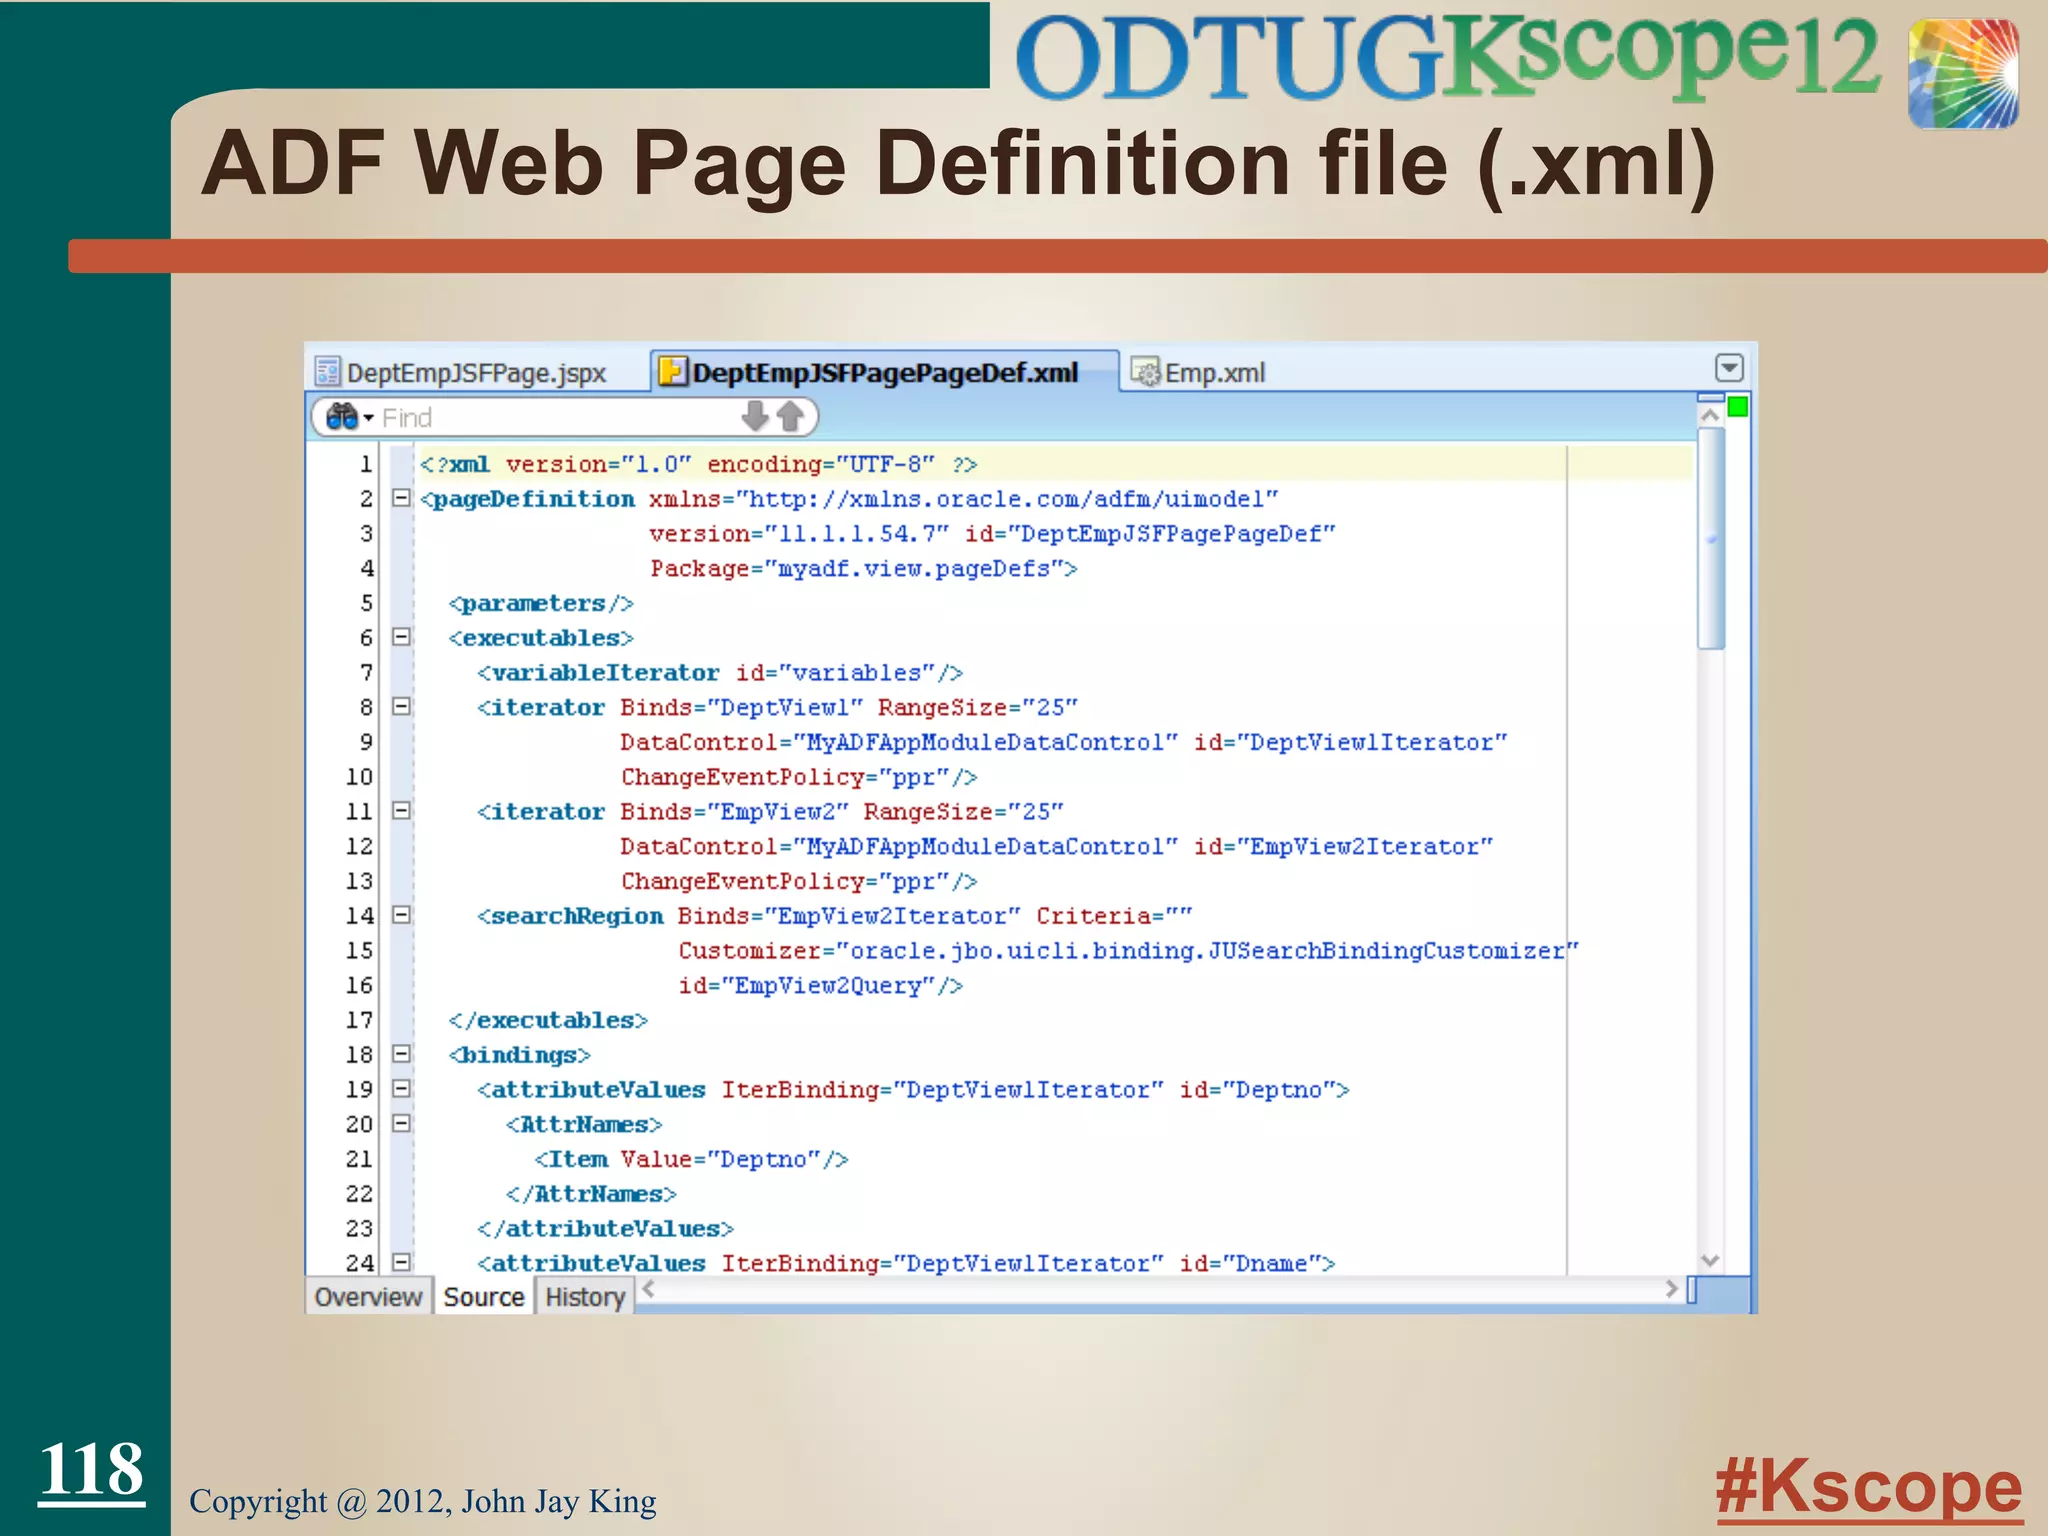Image resolution: width=2048 pixels, height=1536 pixels.
Task: Click the Binds="EmpView2" attribute on line 11
Action: click(734, 811)
